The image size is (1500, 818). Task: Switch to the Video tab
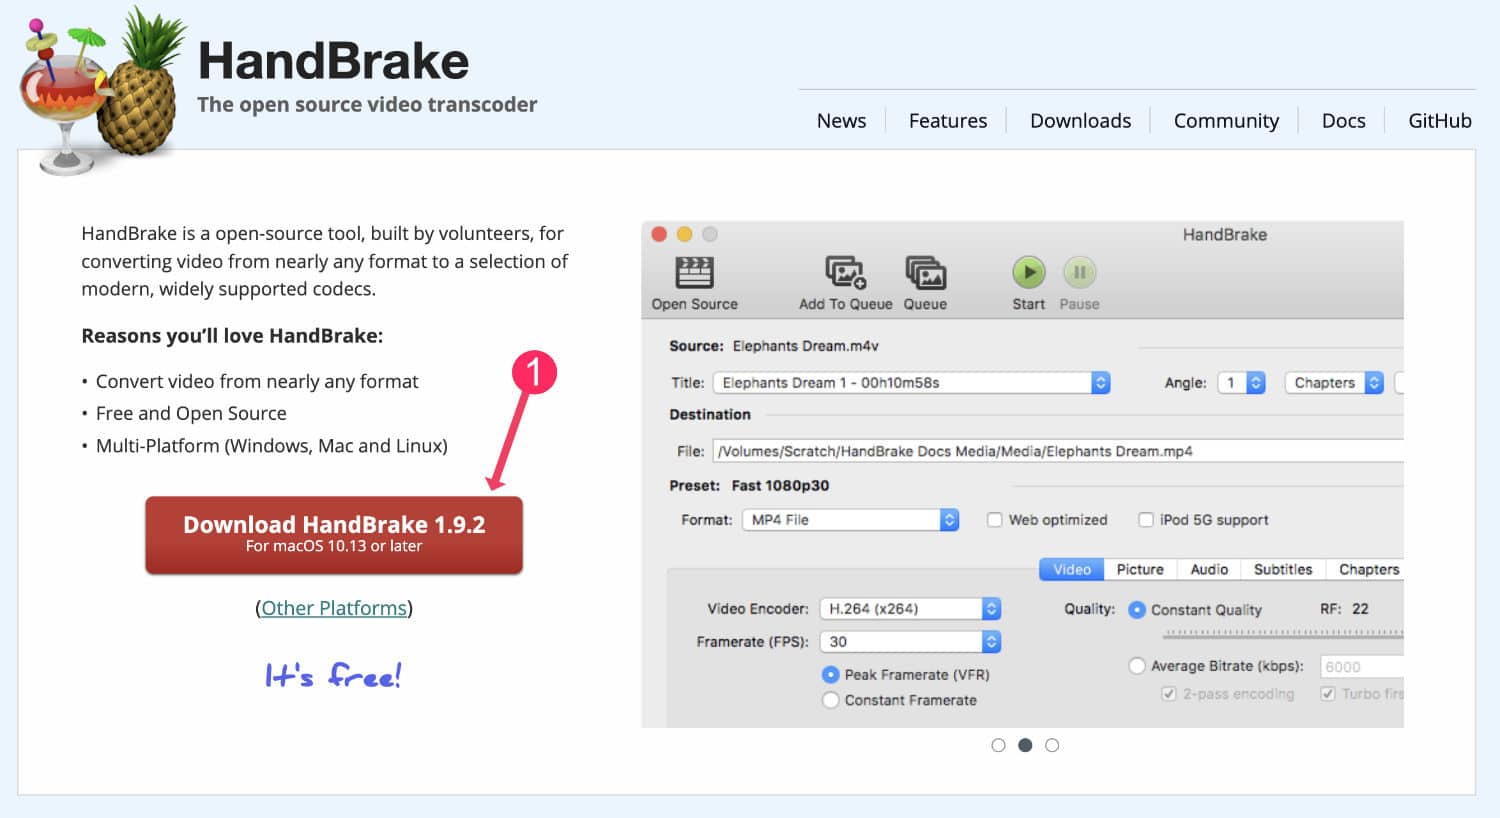1072,569
